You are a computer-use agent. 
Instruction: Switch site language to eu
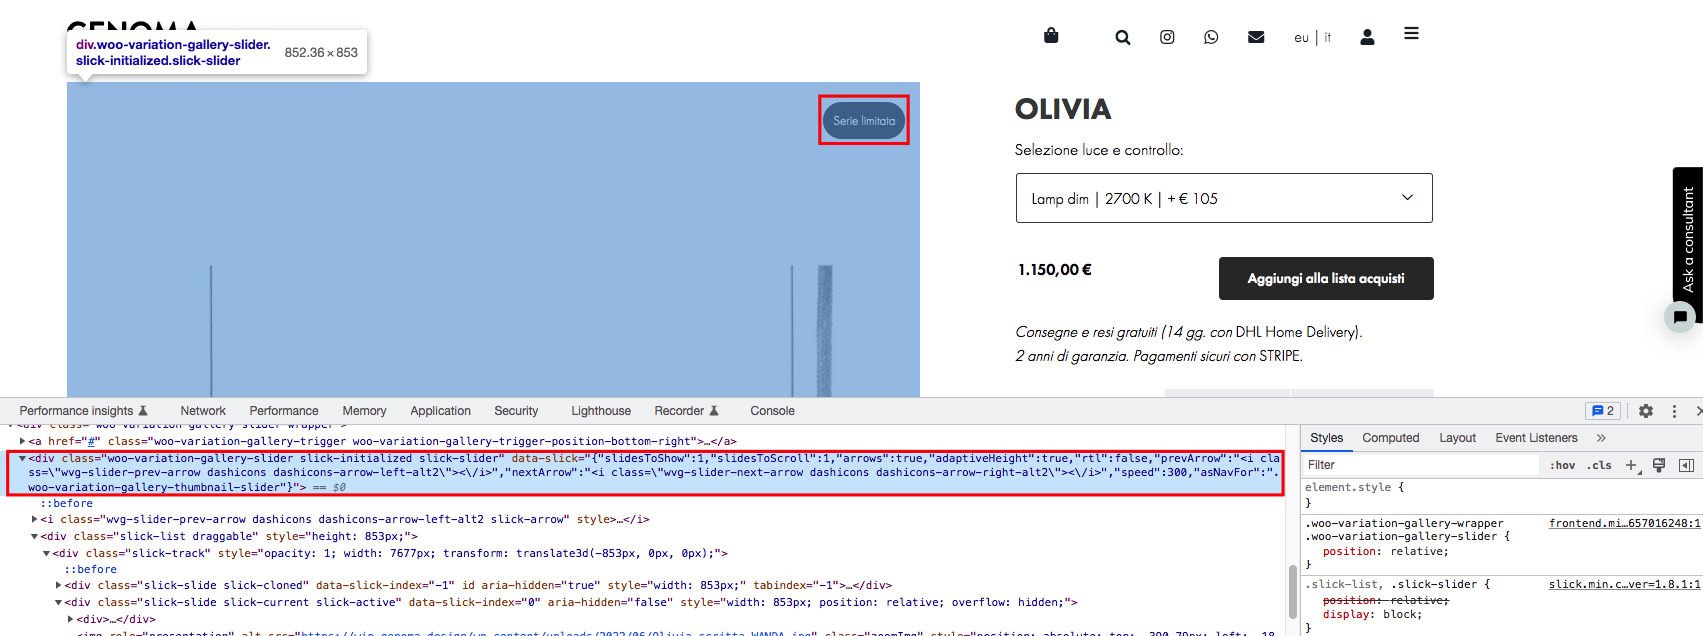1301,38
